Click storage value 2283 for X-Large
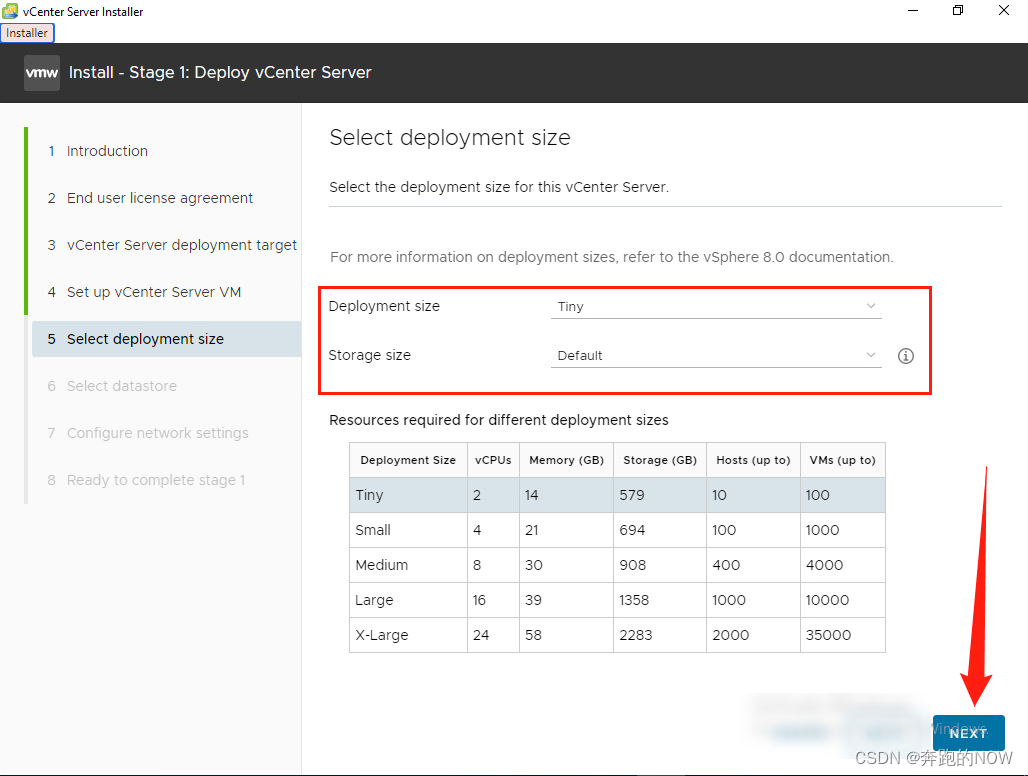1028x776 pixels. click(x=636, y=635)
